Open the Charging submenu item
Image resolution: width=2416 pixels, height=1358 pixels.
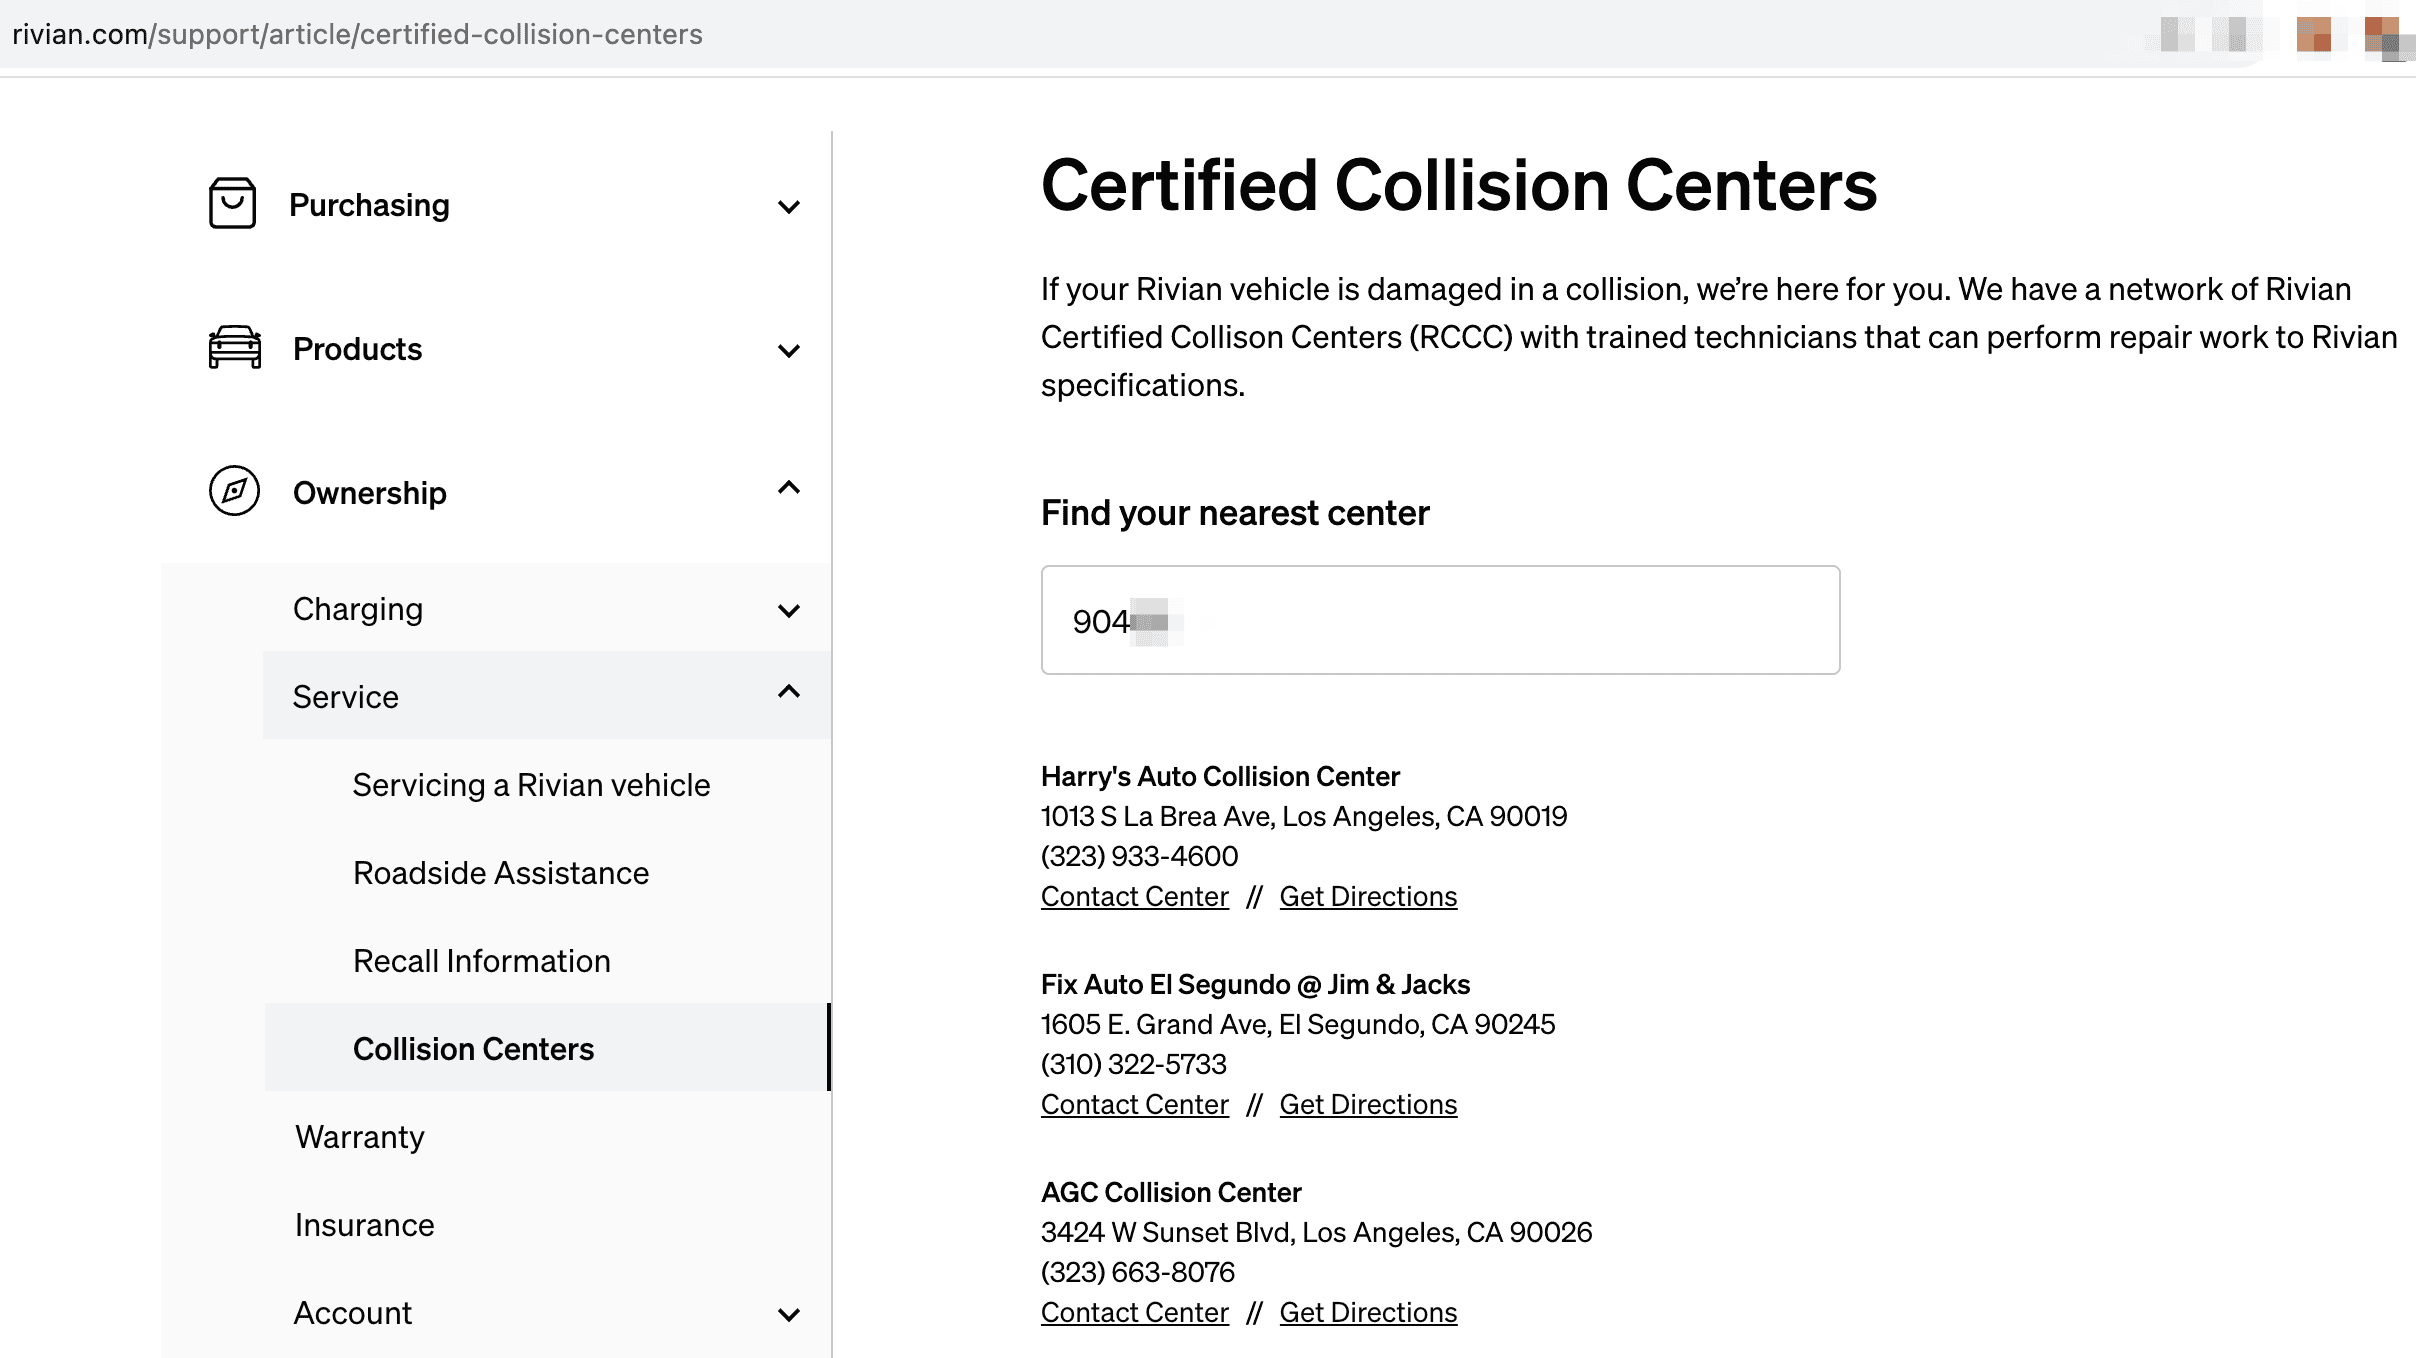358,609
